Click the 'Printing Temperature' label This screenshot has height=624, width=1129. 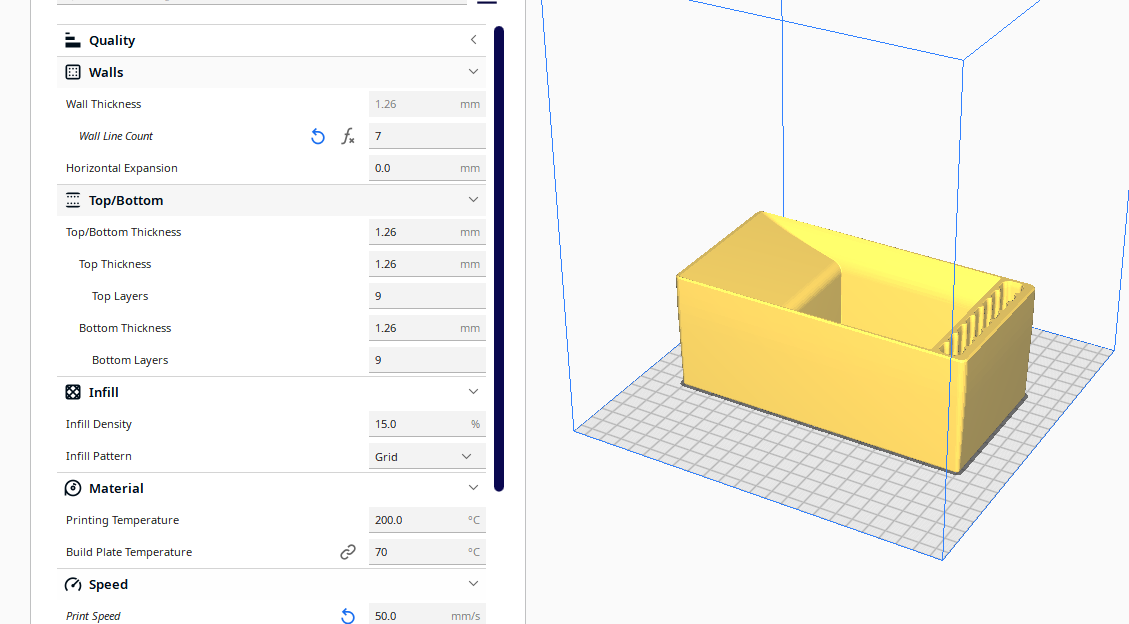(x=122, y=520)
